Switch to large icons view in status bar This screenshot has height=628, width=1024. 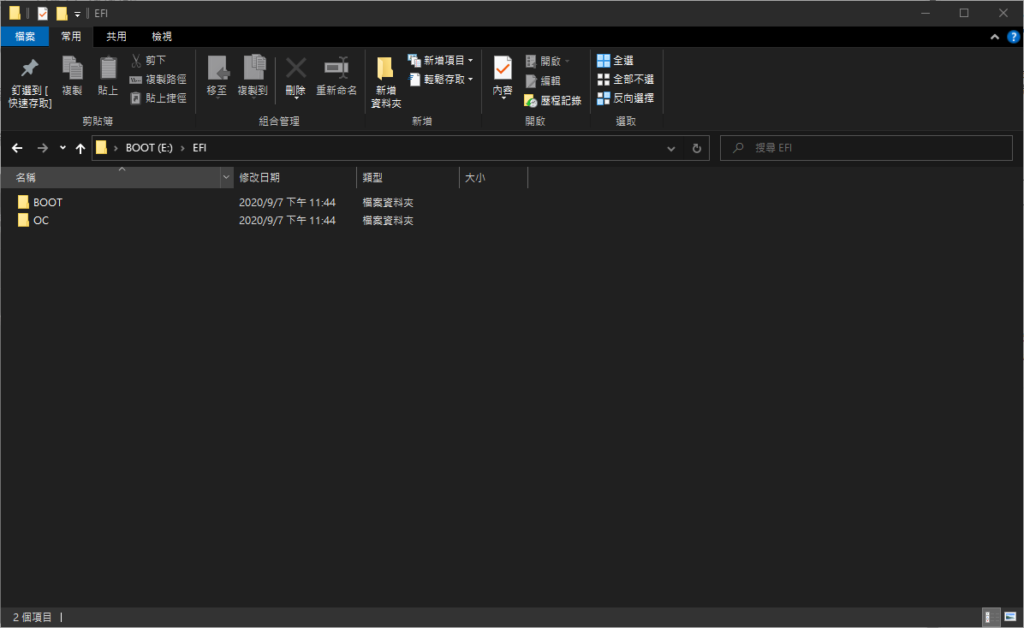1008,617
